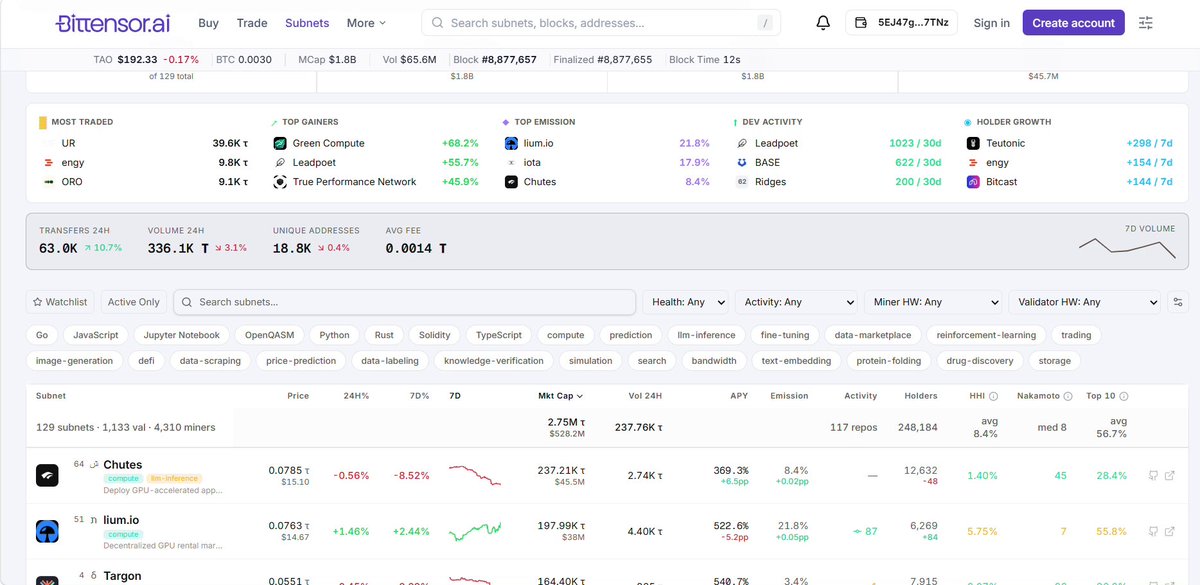
Task: Click the Create account button
Action: (1073, 22)
